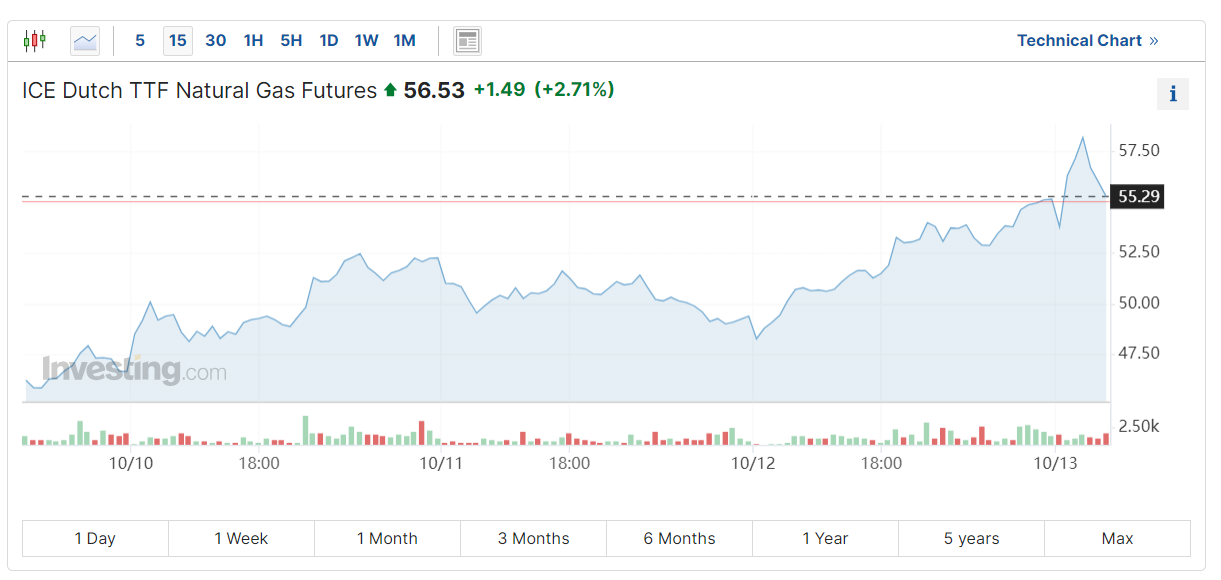Screen dimensions: 1221x580
Task: Switch interval to 1H
Action: [253, 41]
